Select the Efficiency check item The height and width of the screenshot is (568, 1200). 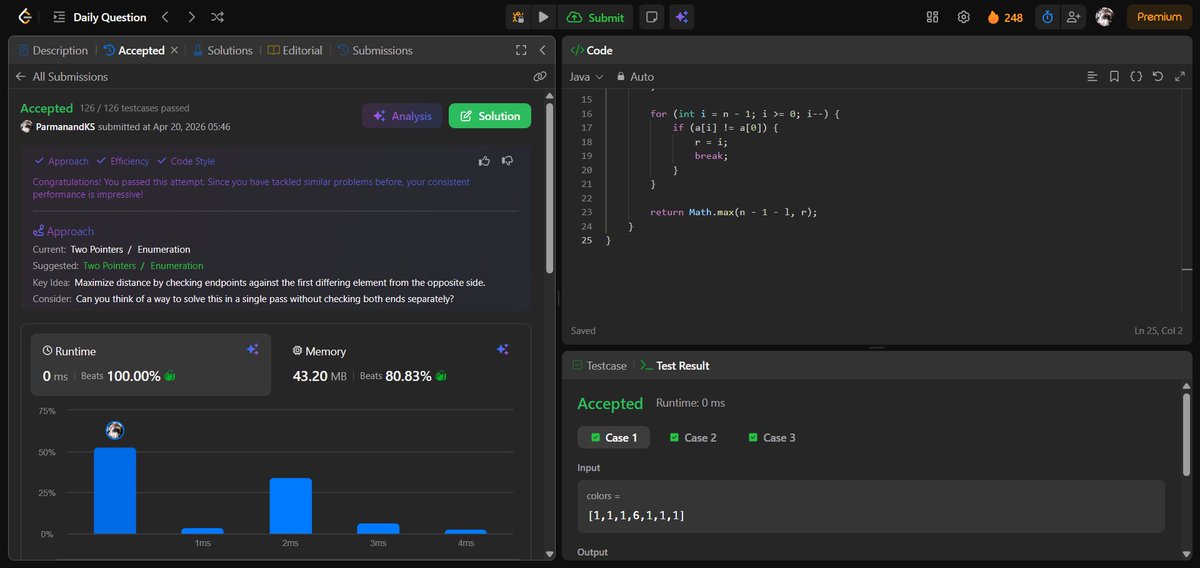[123, 161]
